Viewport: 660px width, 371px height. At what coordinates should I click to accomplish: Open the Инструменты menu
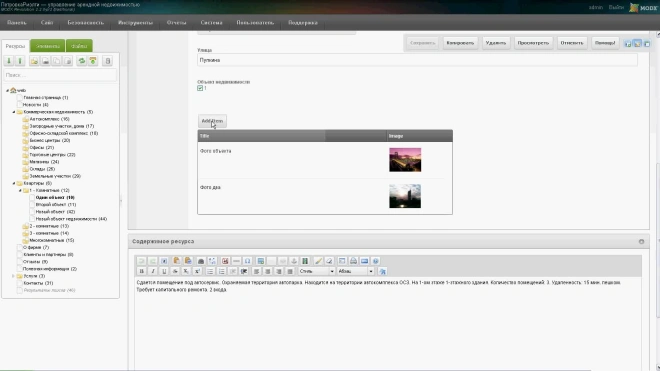point(135,23)
